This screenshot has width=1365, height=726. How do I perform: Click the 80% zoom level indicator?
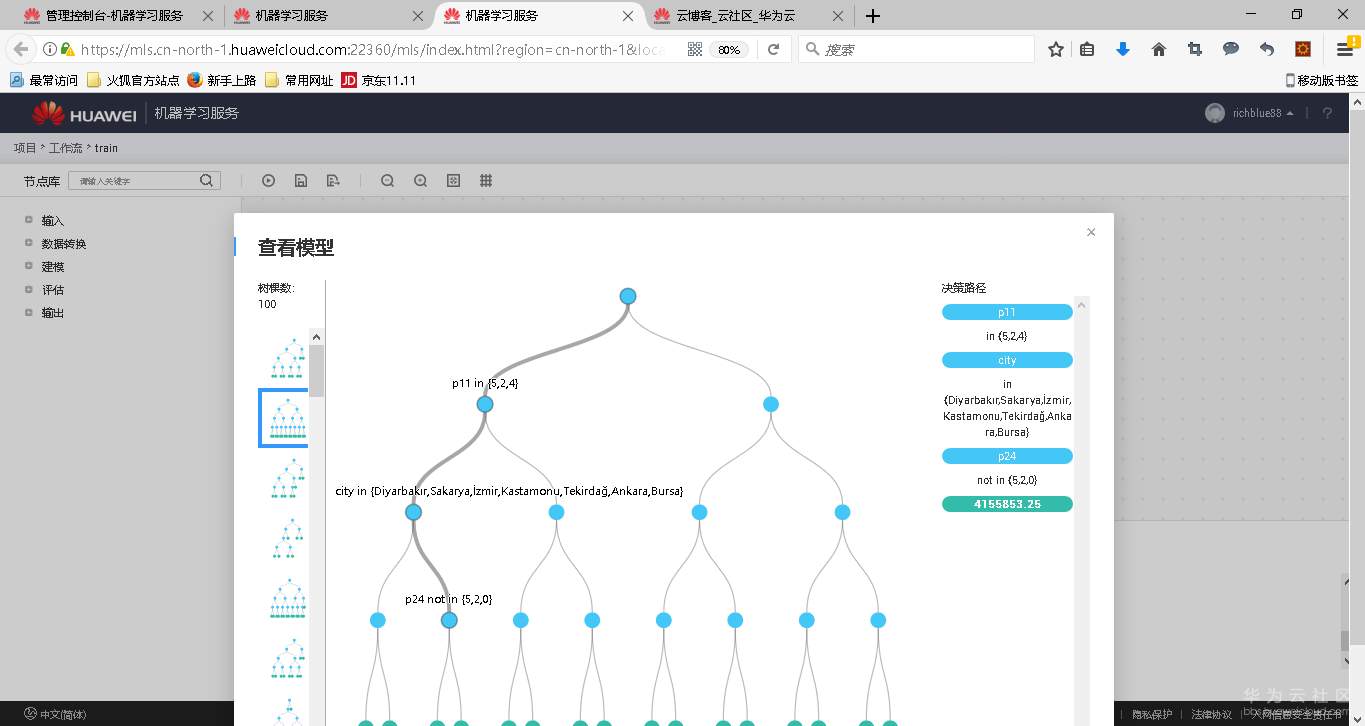coord(729,49)
